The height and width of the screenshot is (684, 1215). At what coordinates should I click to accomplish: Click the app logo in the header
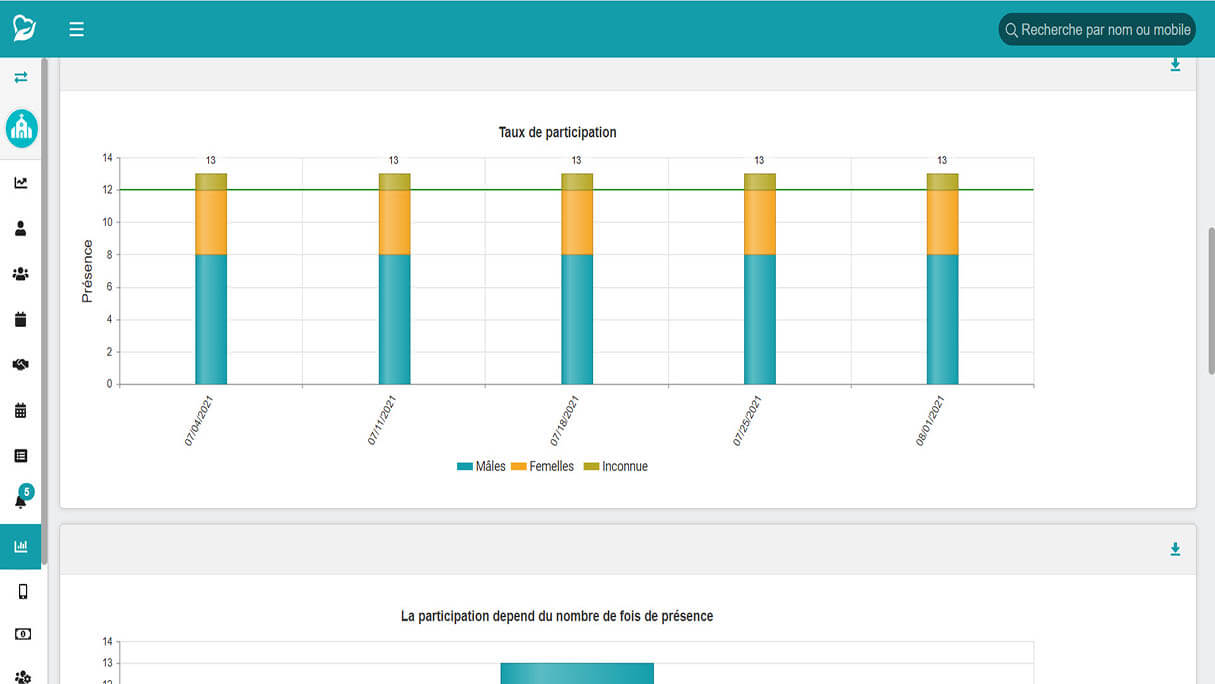(x=24, y=29)
